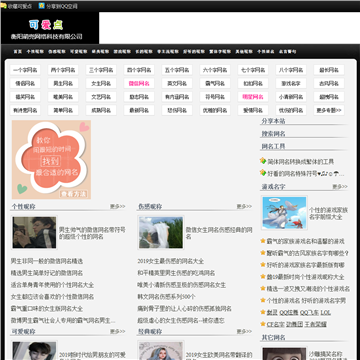
Task: Open article 2019女生最伤感的网名大全
Action: click(170, 261)
